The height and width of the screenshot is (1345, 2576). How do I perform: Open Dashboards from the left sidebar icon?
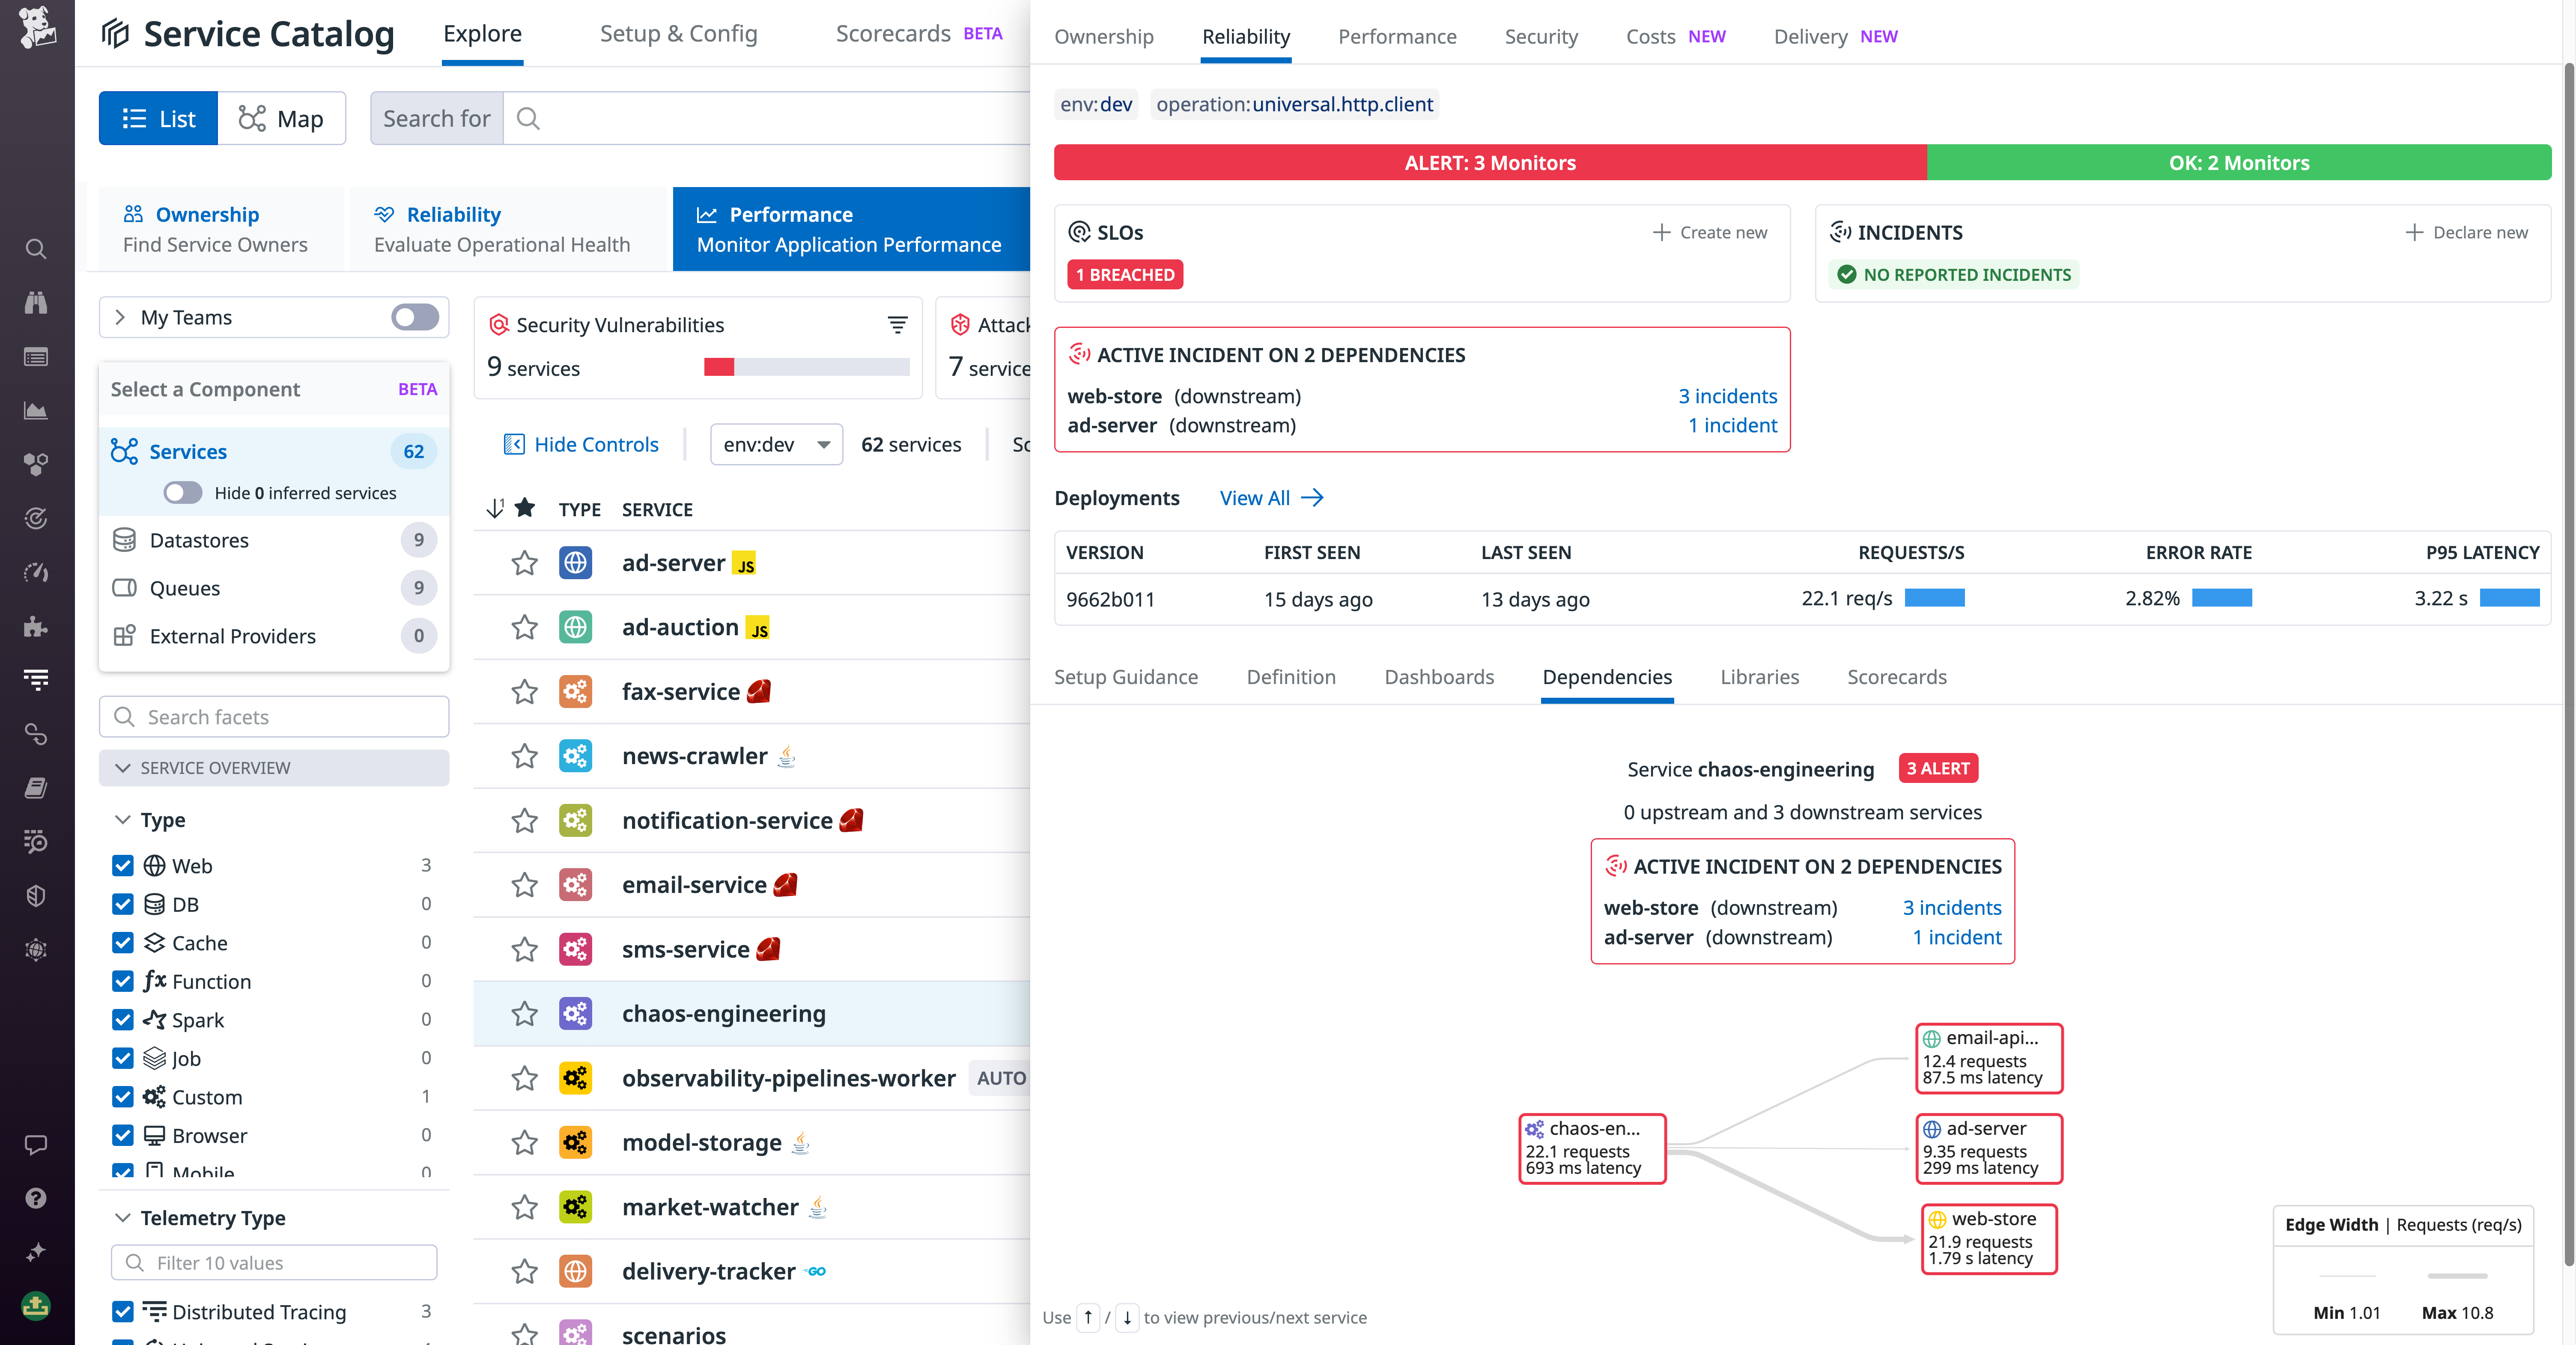[36, 356]
